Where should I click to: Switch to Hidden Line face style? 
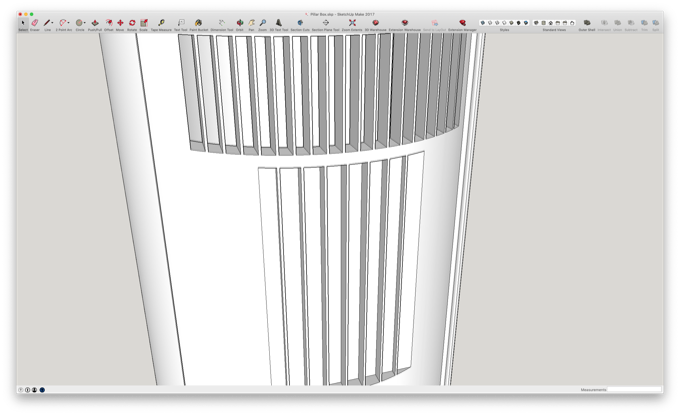(x=504, y=23)
